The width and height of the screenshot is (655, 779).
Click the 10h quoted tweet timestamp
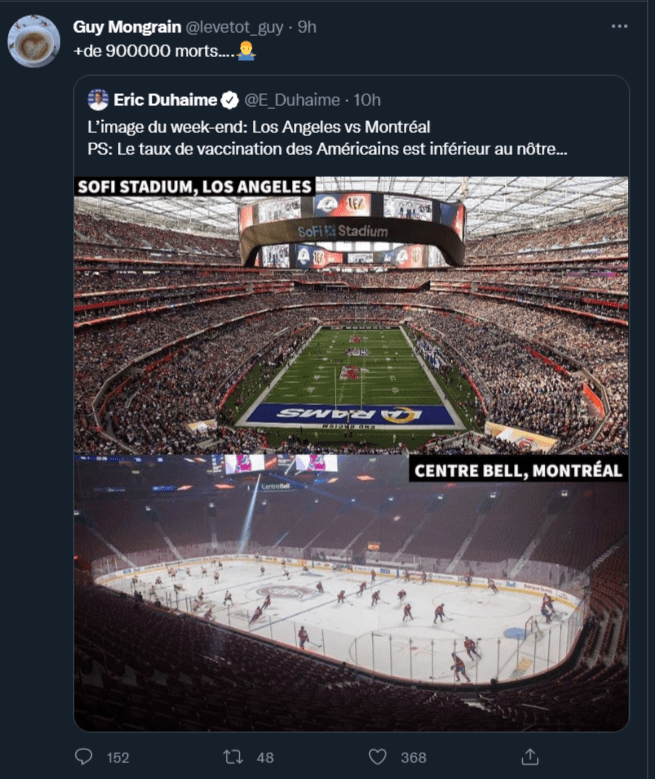pos(367,100)
